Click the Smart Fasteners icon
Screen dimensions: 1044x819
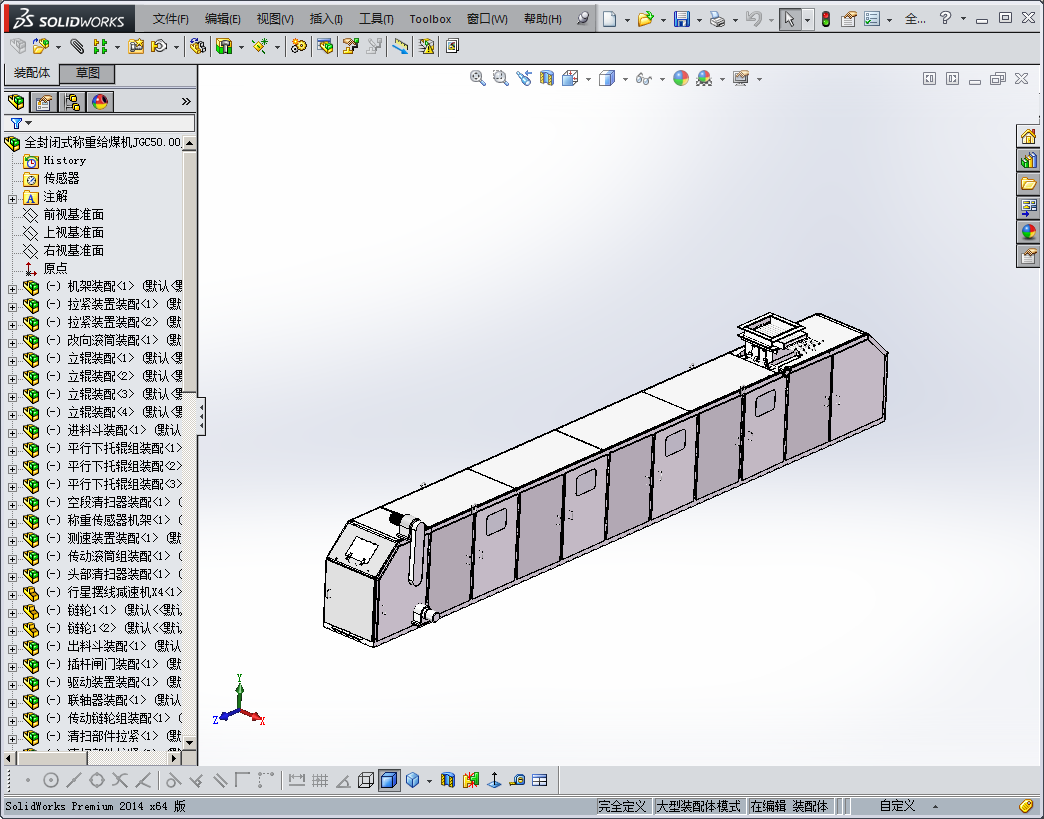pos(136,46)
